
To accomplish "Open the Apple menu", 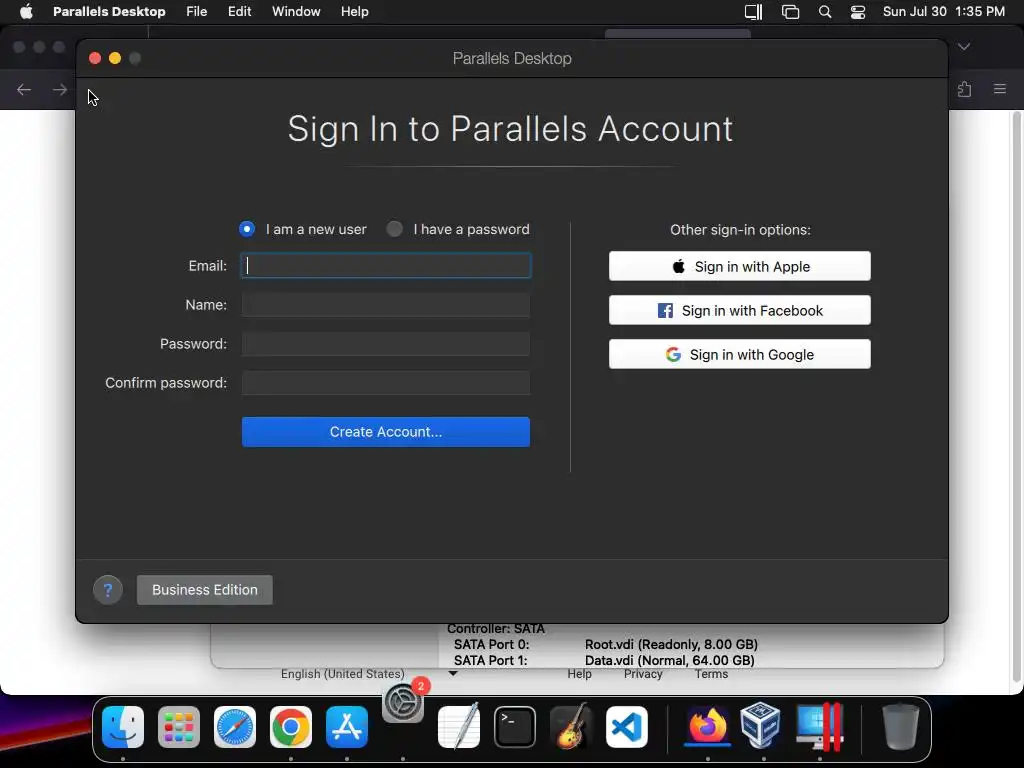I will [x=26, y=12].
